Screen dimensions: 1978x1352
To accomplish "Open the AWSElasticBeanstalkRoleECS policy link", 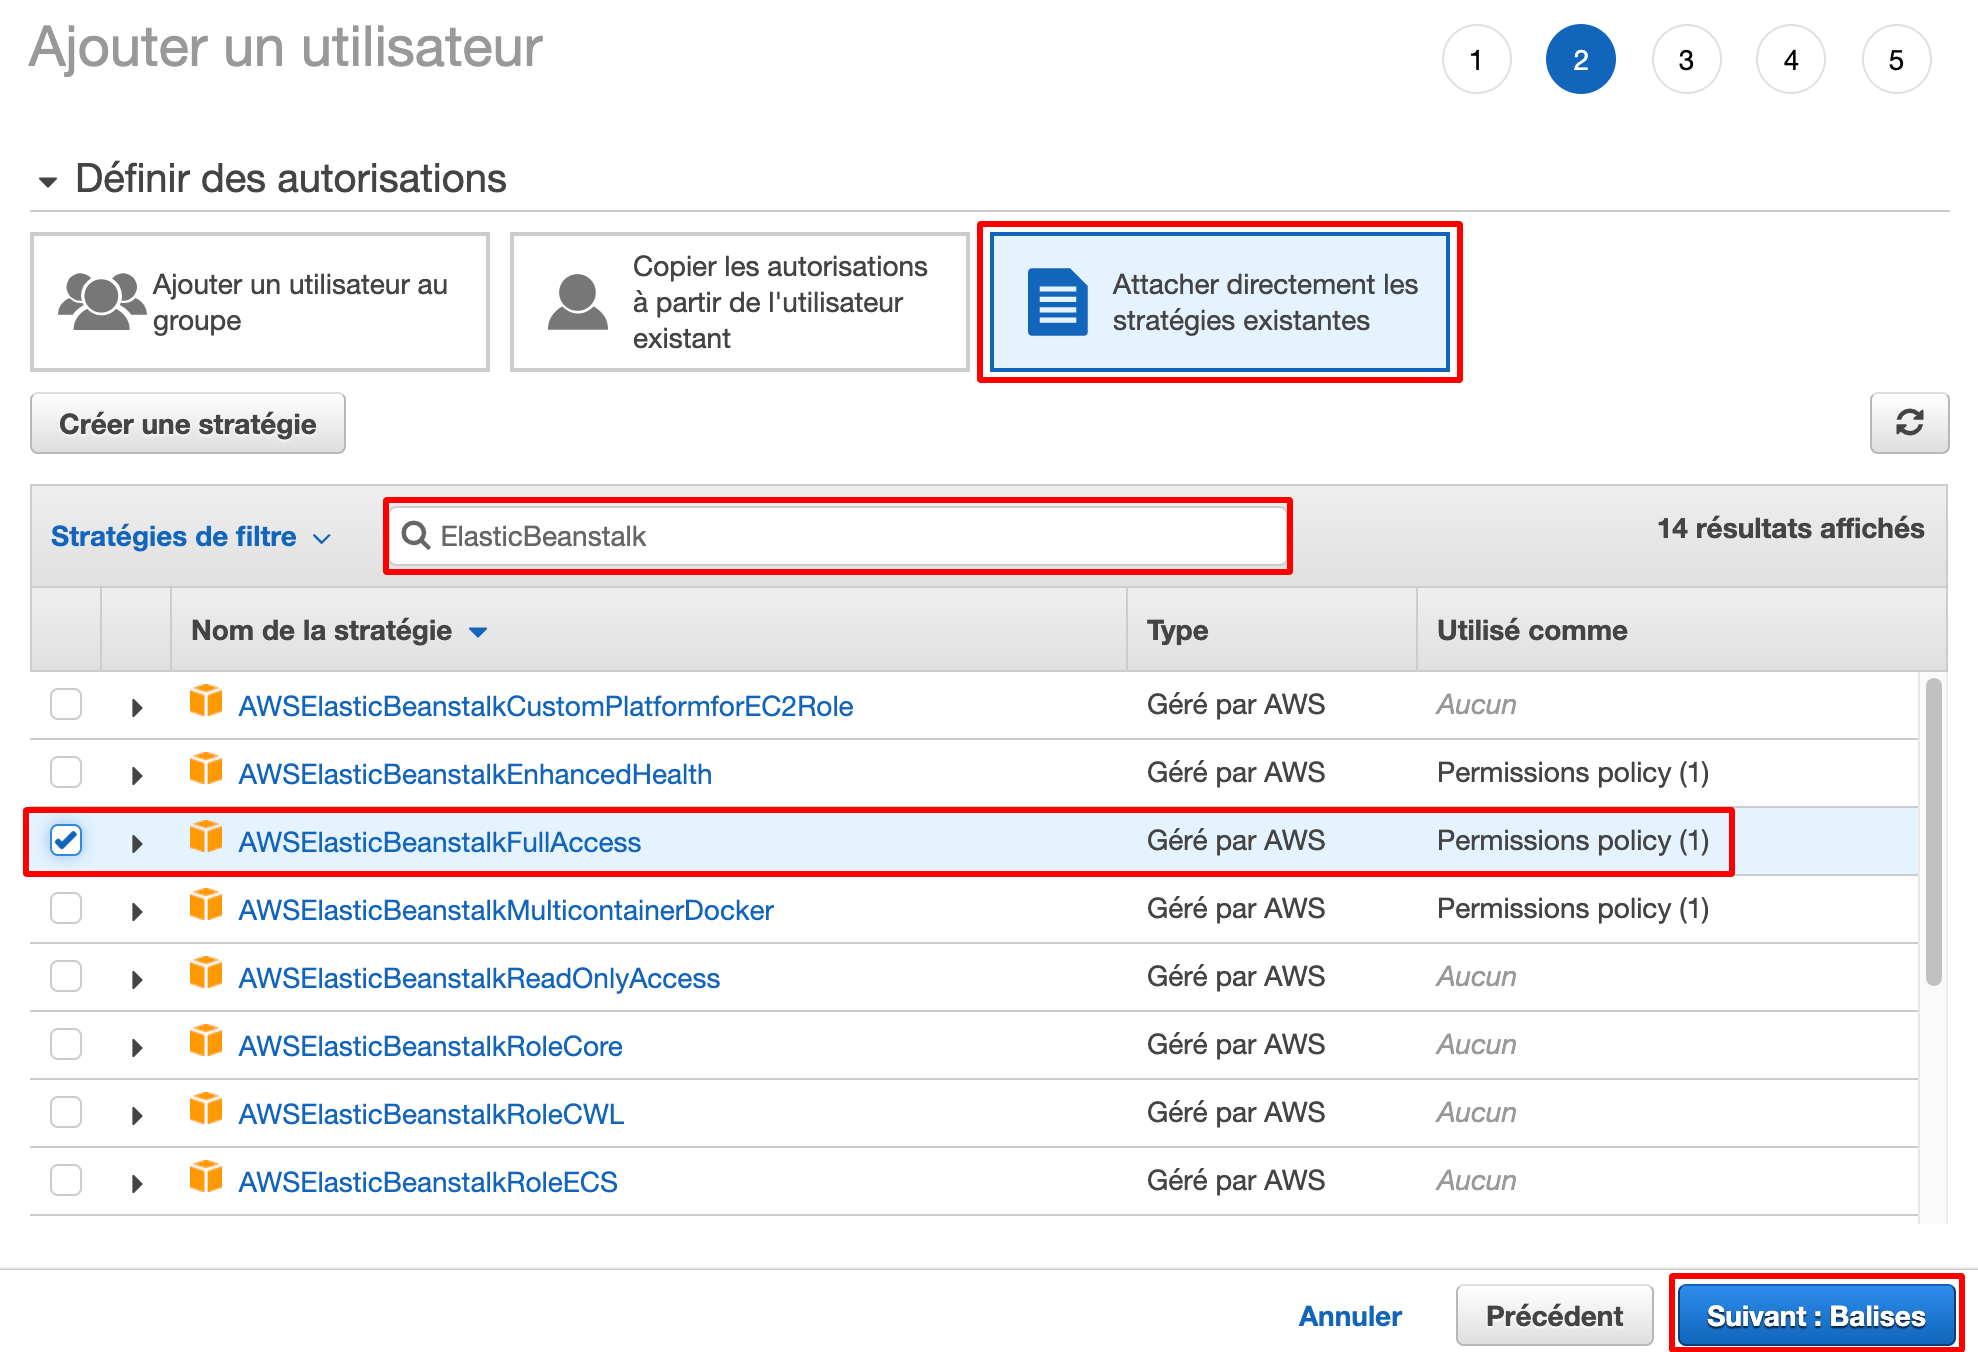I will [428, 1182].
